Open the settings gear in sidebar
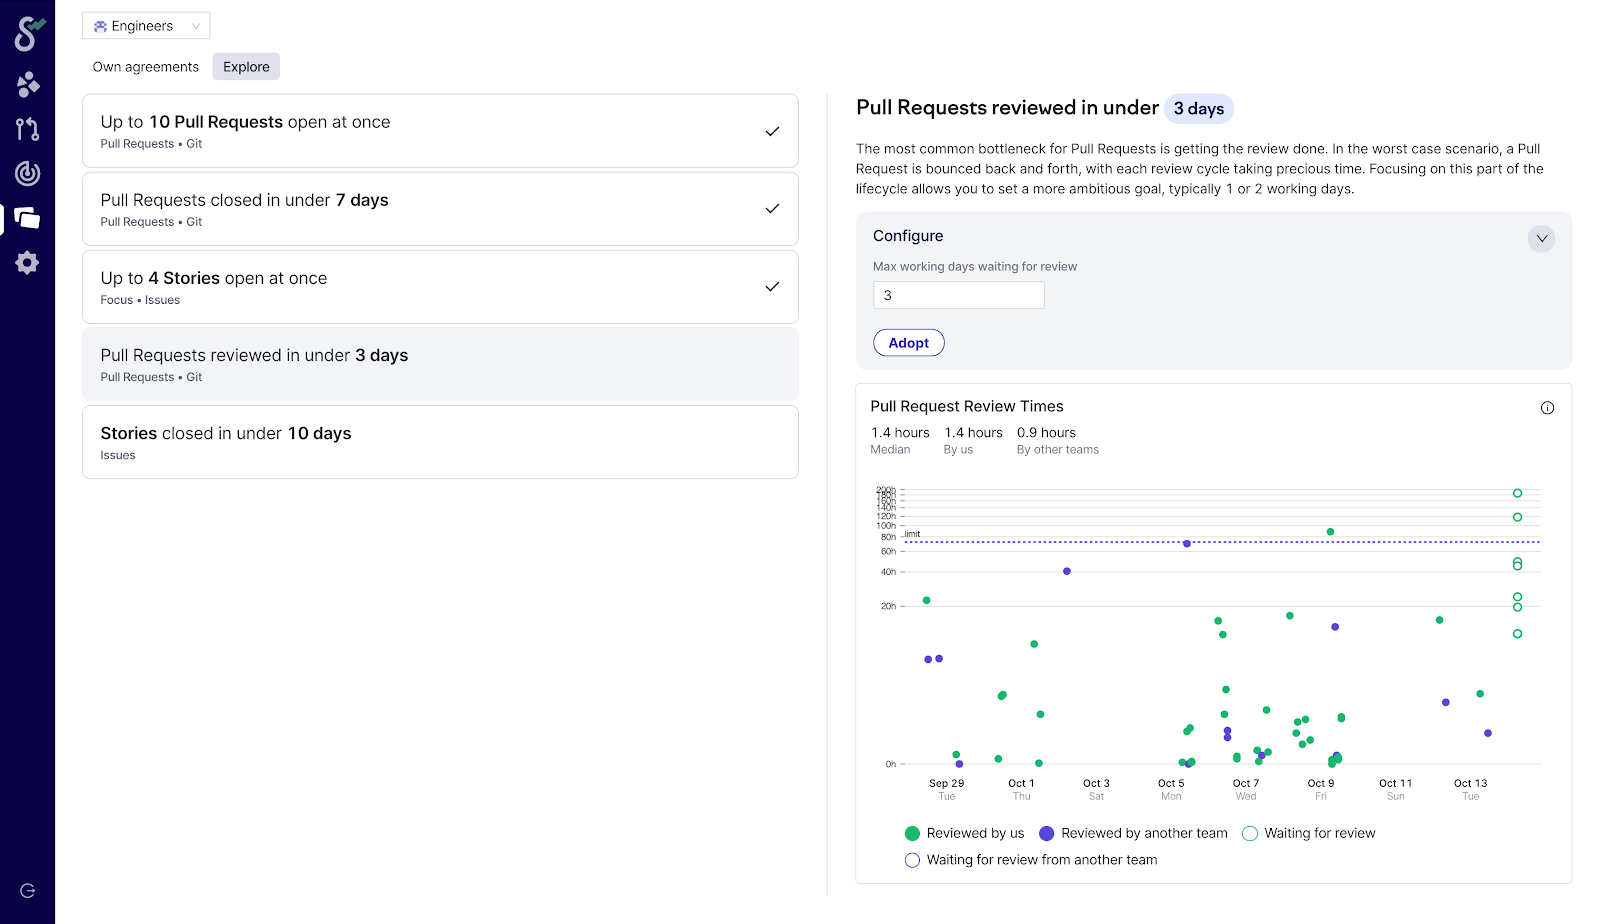 (x=28, y=263)
